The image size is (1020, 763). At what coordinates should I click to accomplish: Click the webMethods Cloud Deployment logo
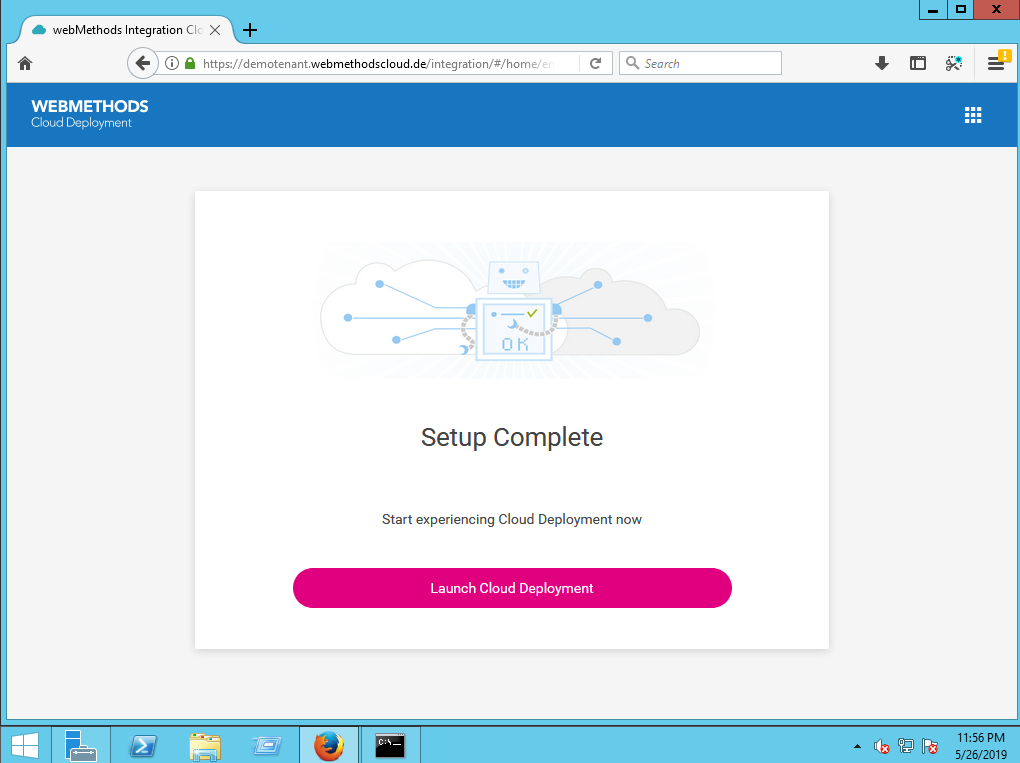(90, 114)
